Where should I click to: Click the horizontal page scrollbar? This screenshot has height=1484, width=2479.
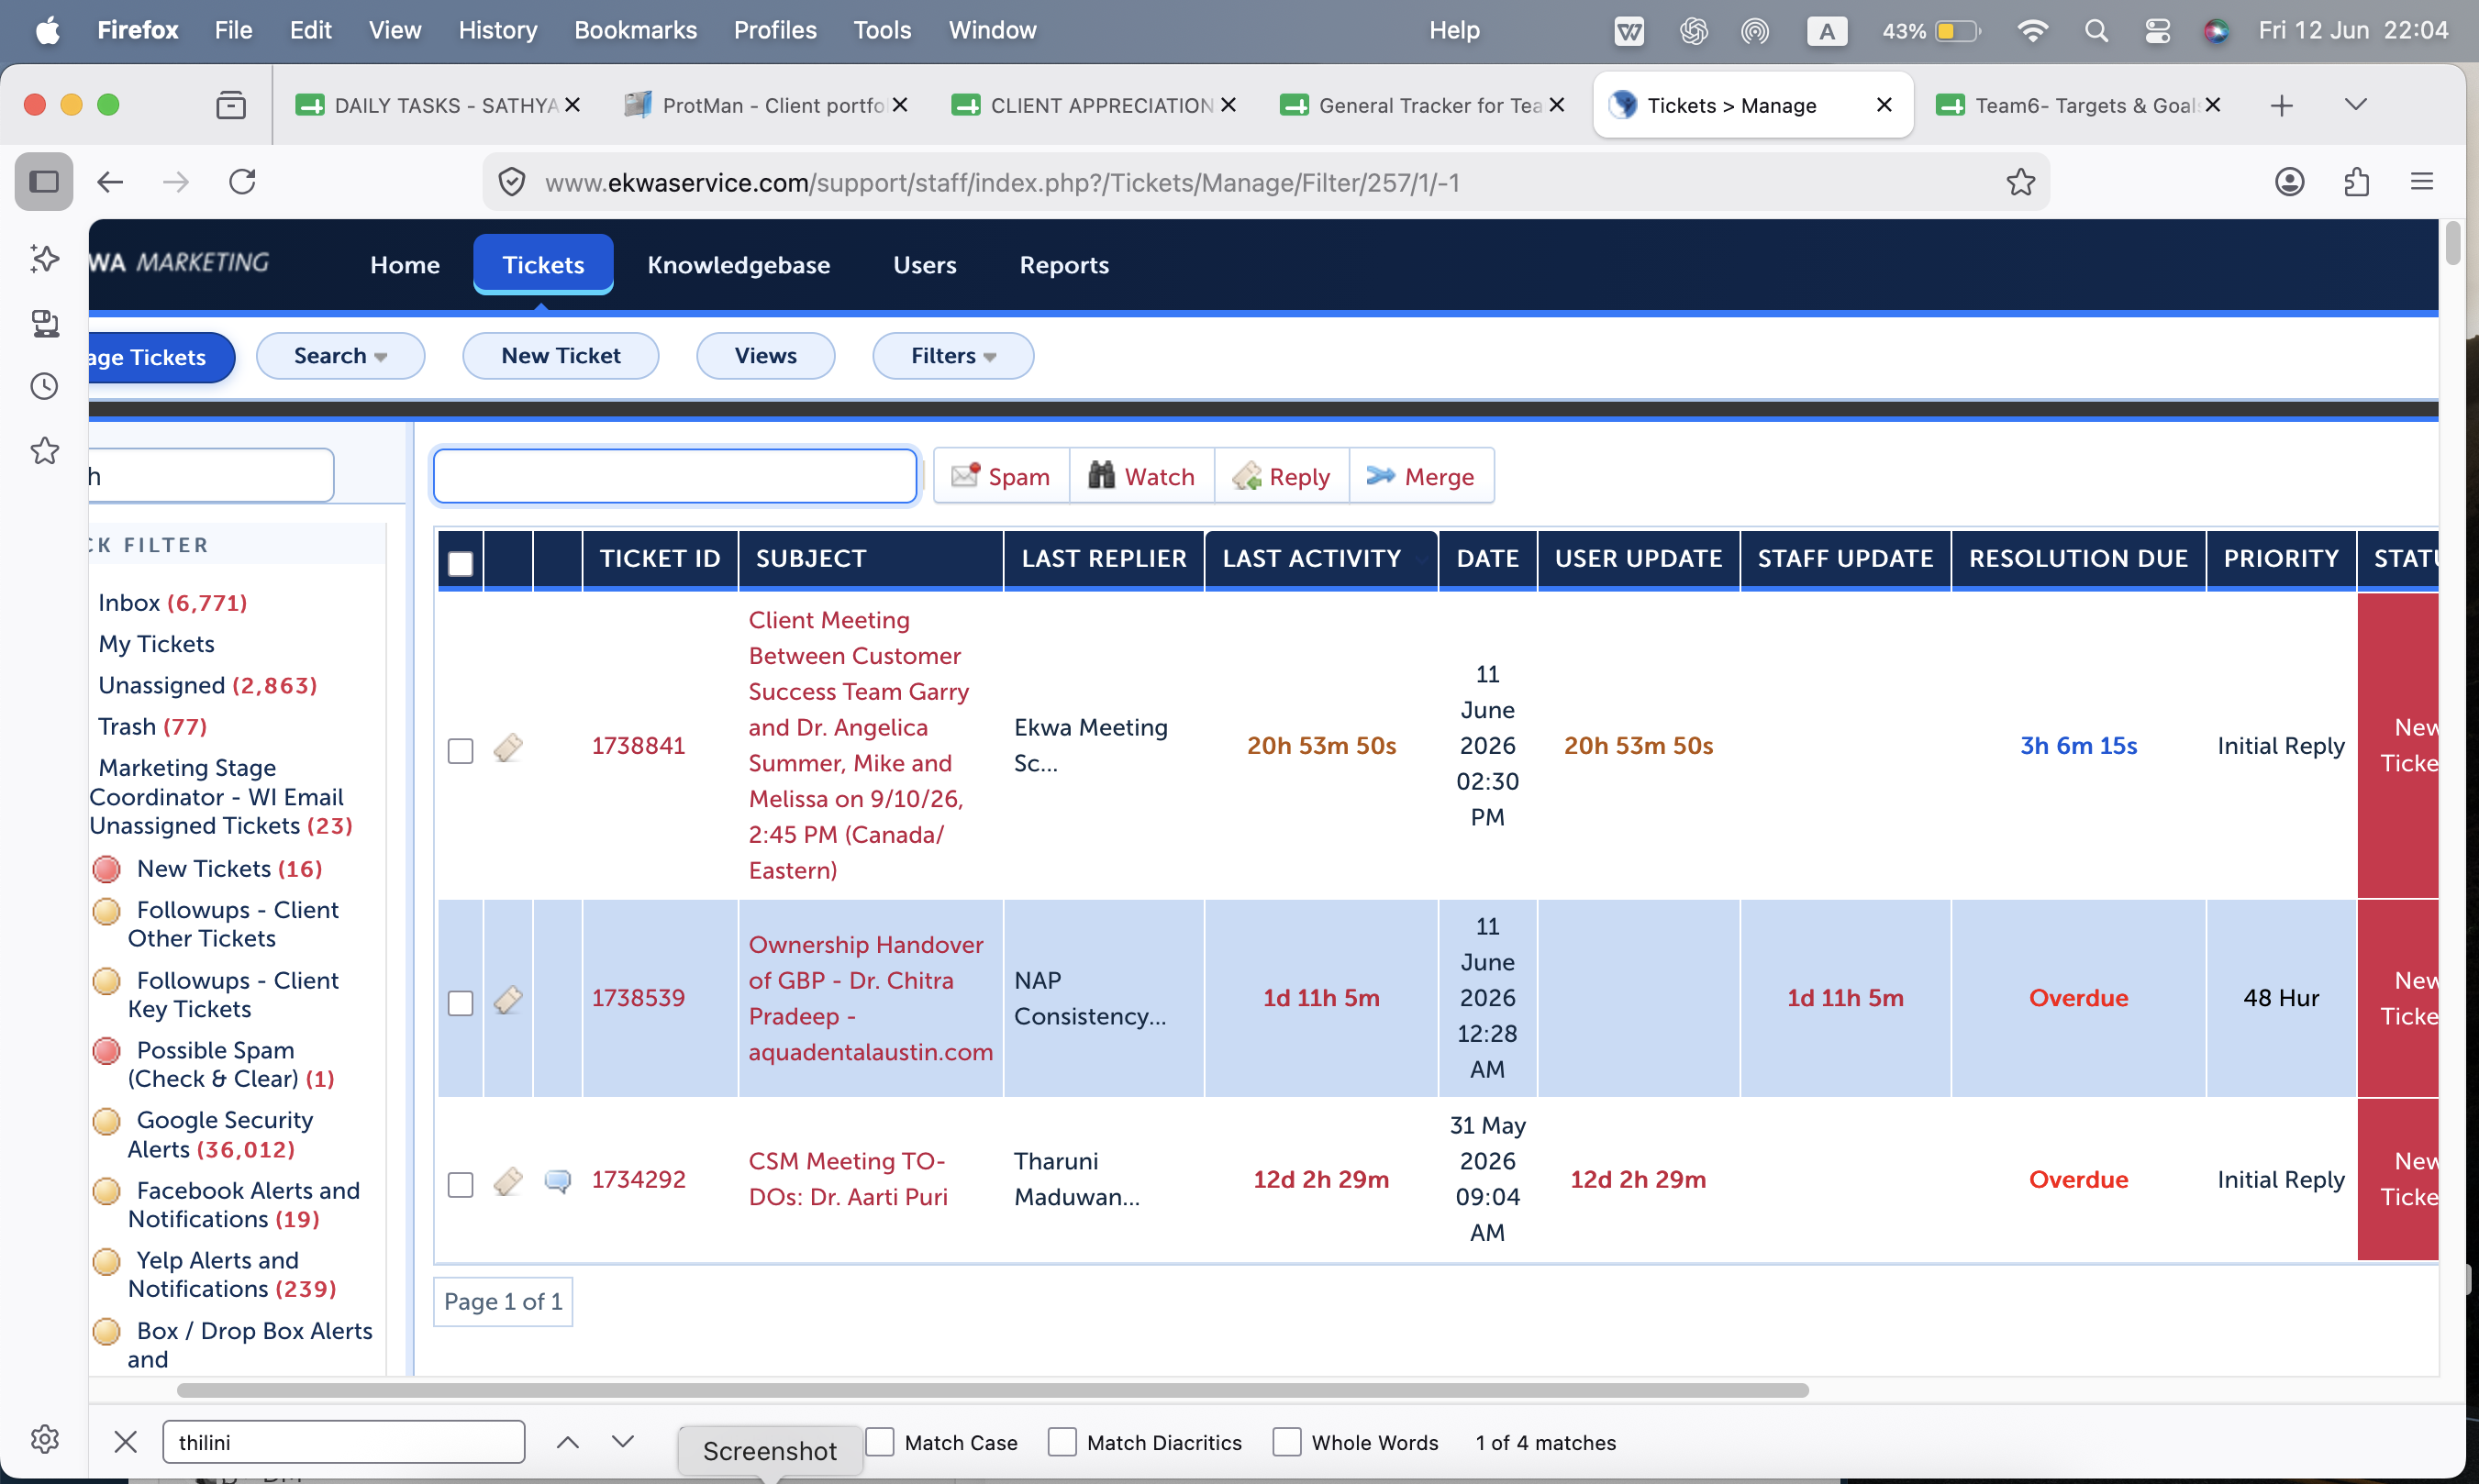(992, 1391)
